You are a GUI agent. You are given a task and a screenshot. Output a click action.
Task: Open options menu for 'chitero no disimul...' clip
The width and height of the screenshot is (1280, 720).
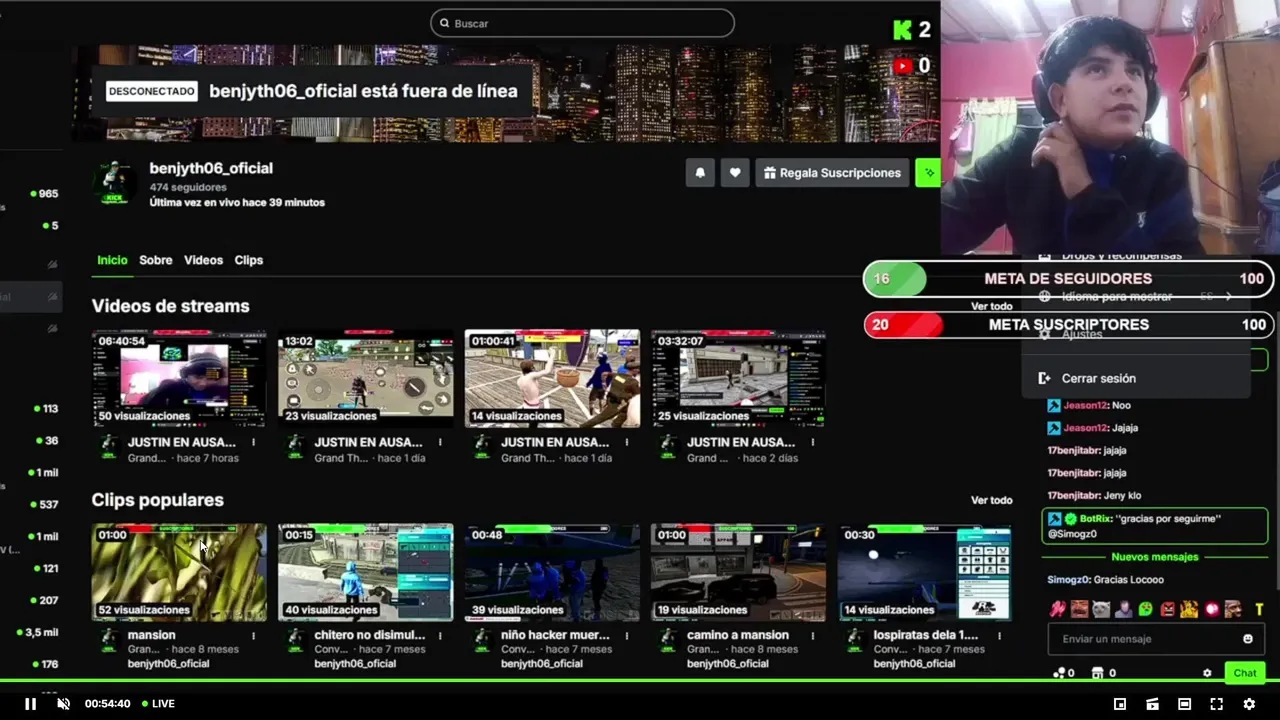click(440, 635)
